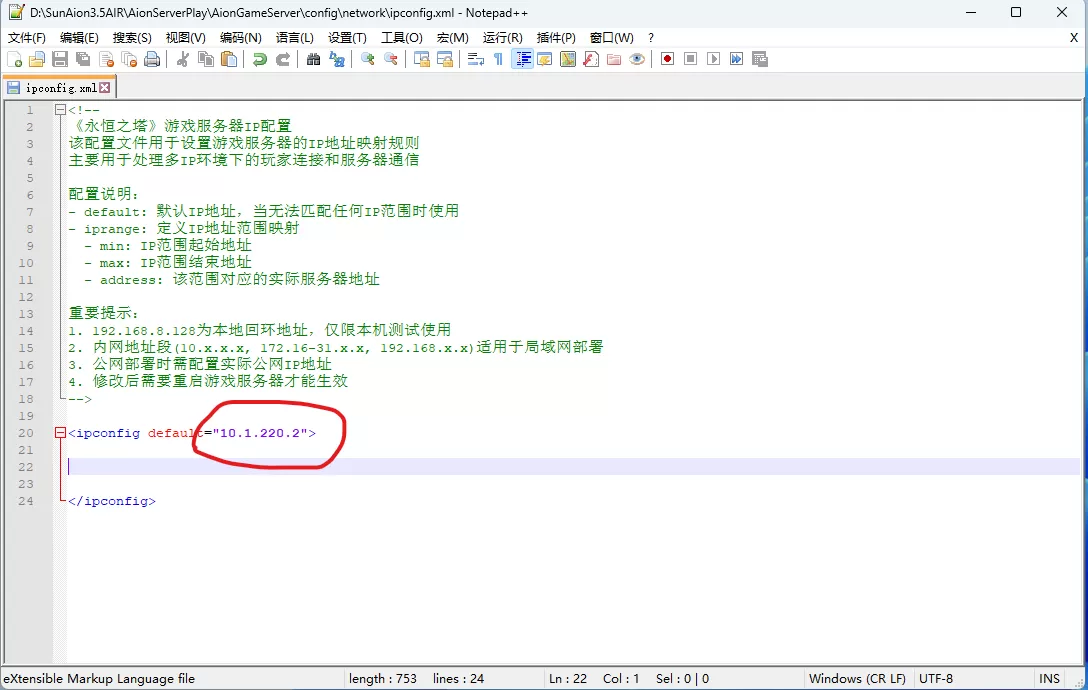Click the New file toolbar icon
The width and height of the screenshot is (1088, 690).
(15, 60)
